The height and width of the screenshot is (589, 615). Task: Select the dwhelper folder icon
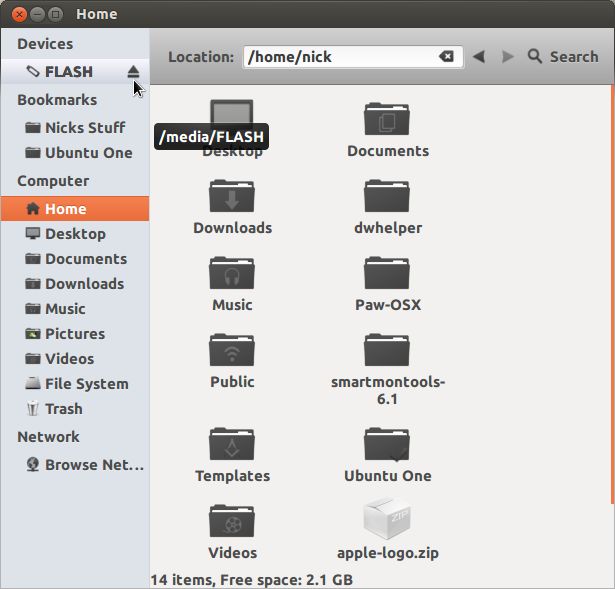[387, 196]
